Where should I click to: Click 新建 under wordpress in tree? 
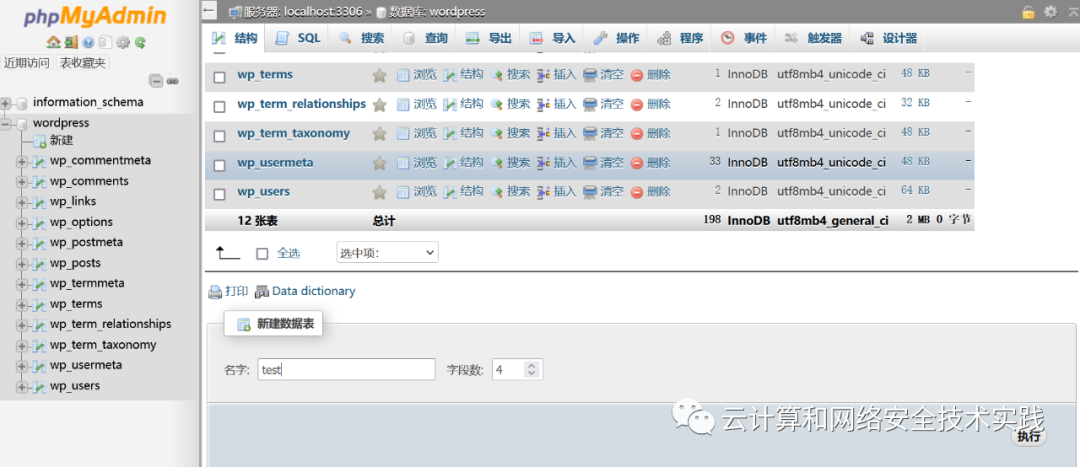coord(62,140)
